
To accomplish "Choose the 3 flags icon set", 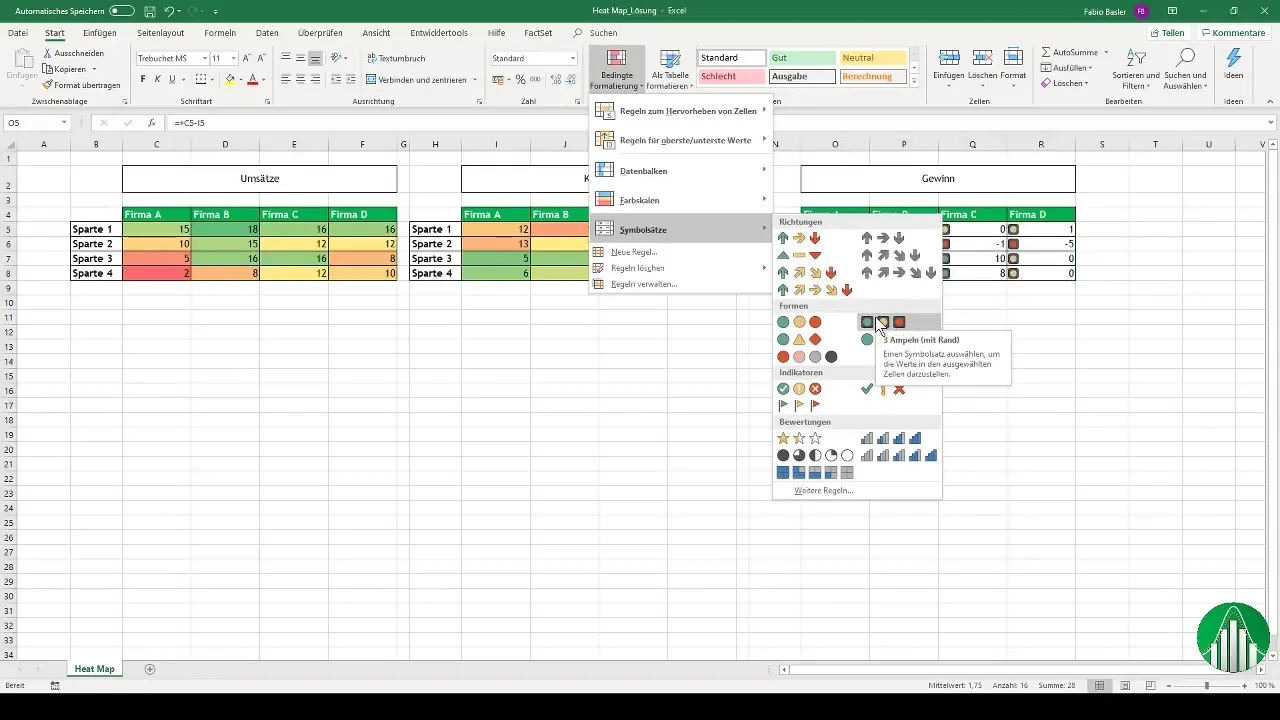I will pos(799,405).
